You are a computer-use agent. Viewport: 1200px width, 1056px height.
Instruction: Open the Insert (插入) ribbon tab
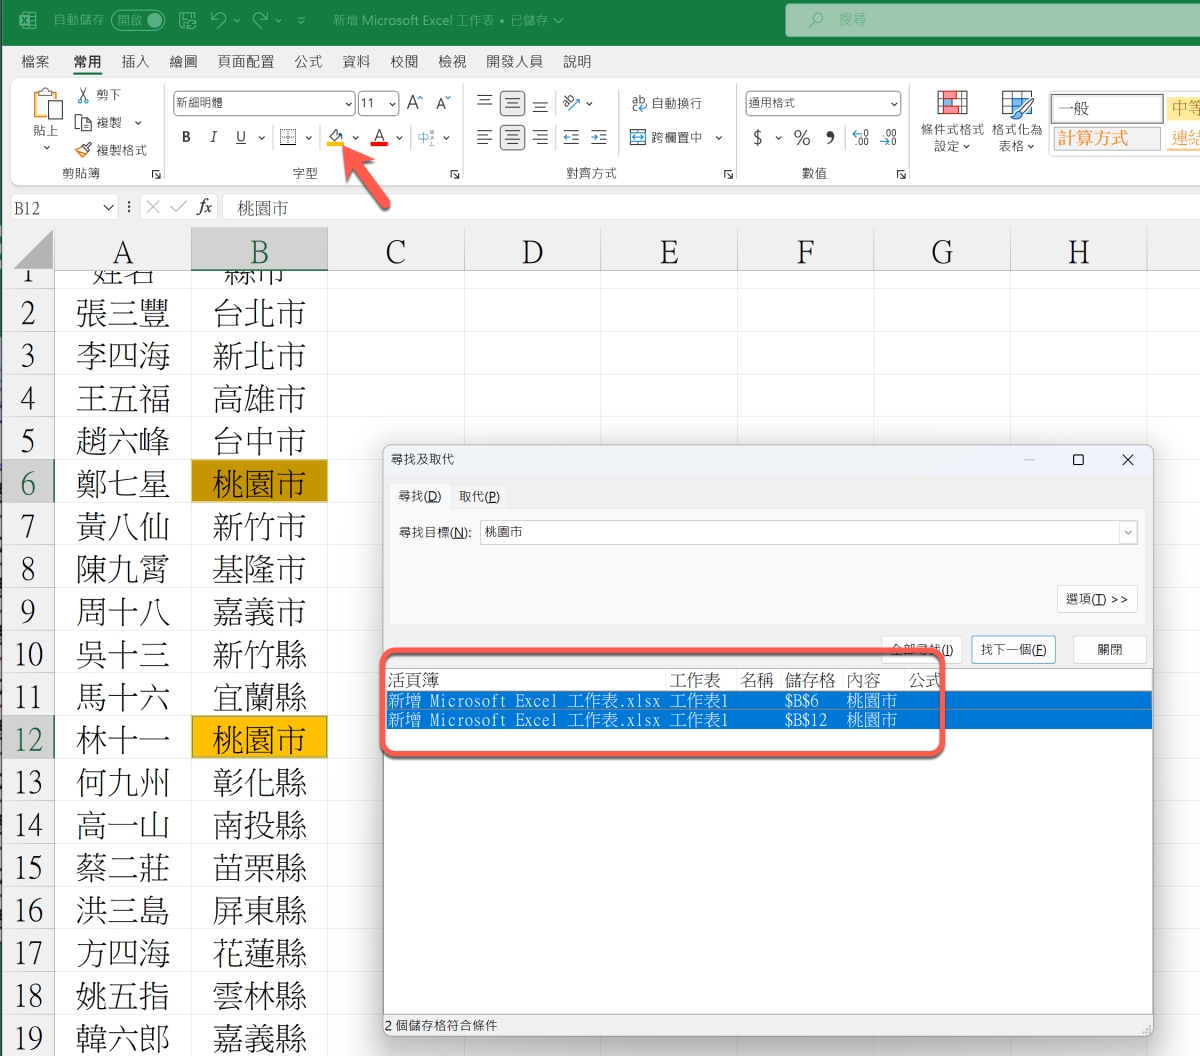135,62
